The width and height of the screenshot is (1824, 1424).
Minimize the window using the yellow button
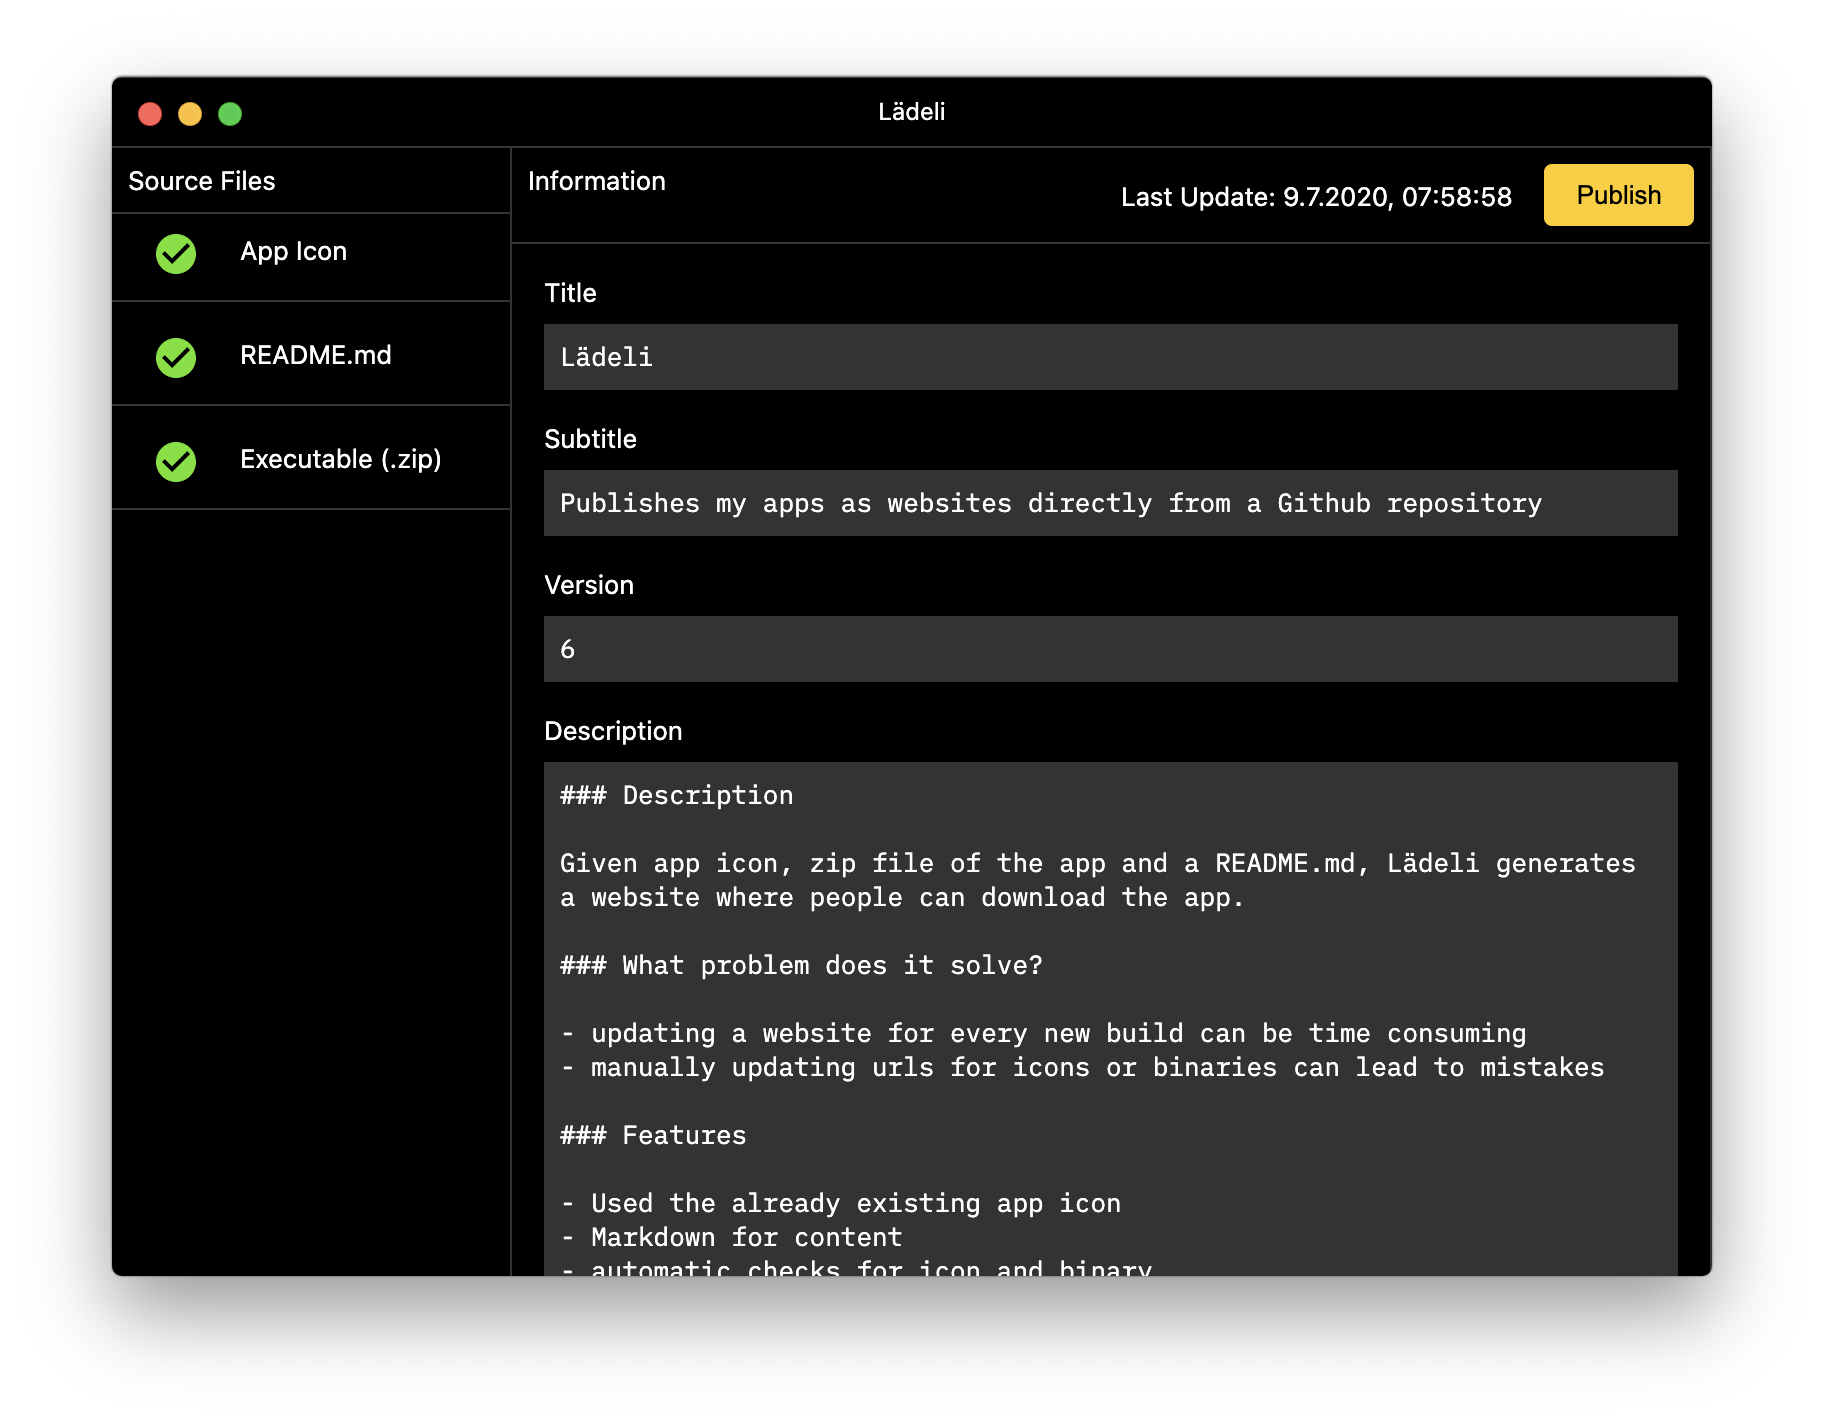[x=190, y=114]
